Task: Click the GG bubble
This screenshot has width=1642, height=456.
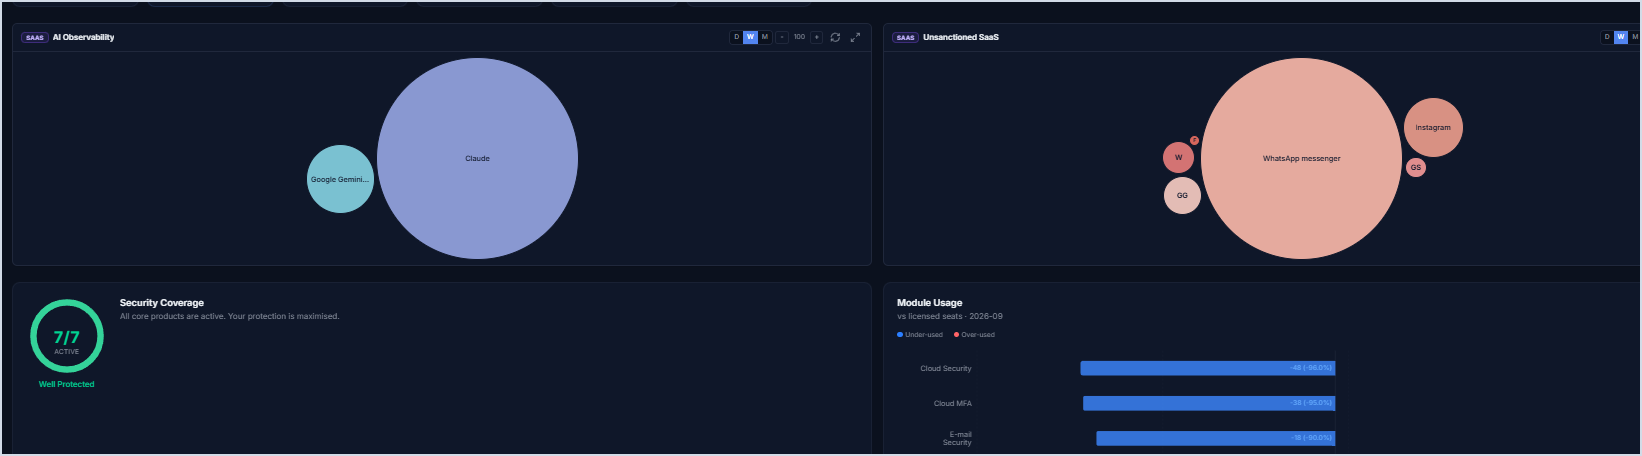Action: [x=1182, y=195]
